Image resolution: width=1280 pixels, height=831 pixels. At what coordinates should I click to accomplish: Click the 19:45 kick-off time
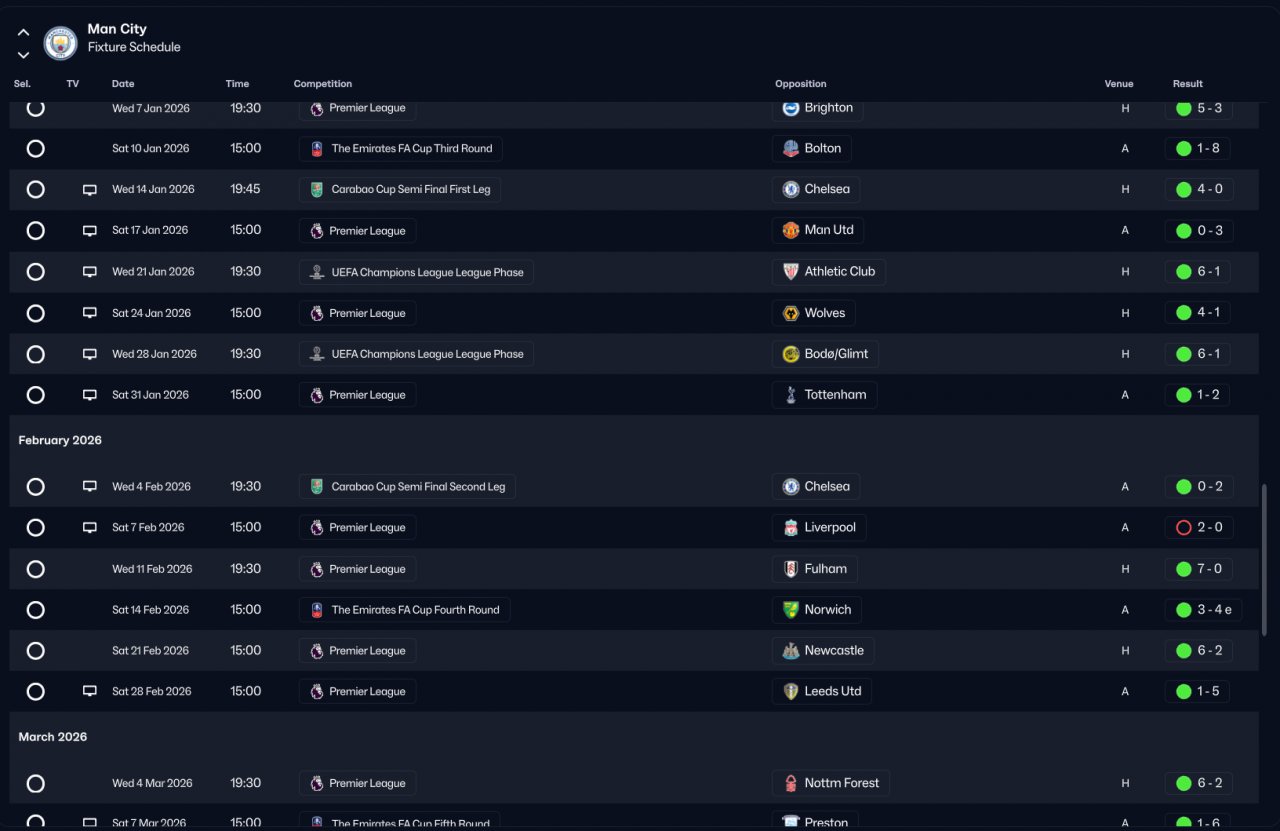[x=246, y=189]
